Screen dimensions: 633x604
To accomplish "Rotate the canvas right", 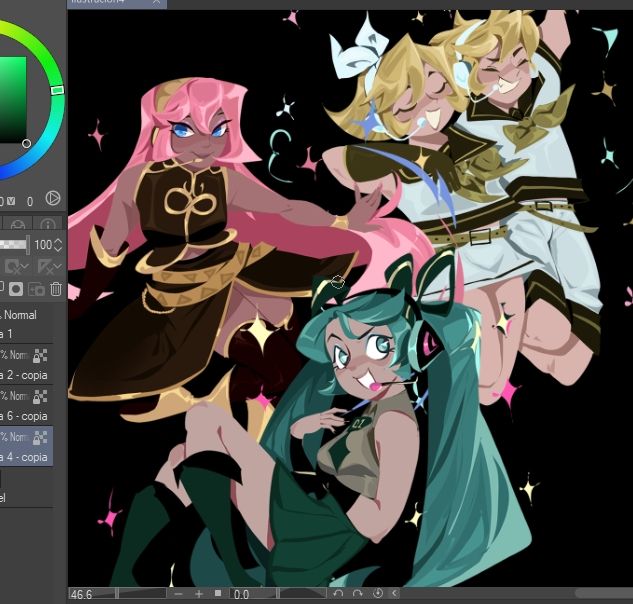I will pos(358,593).
